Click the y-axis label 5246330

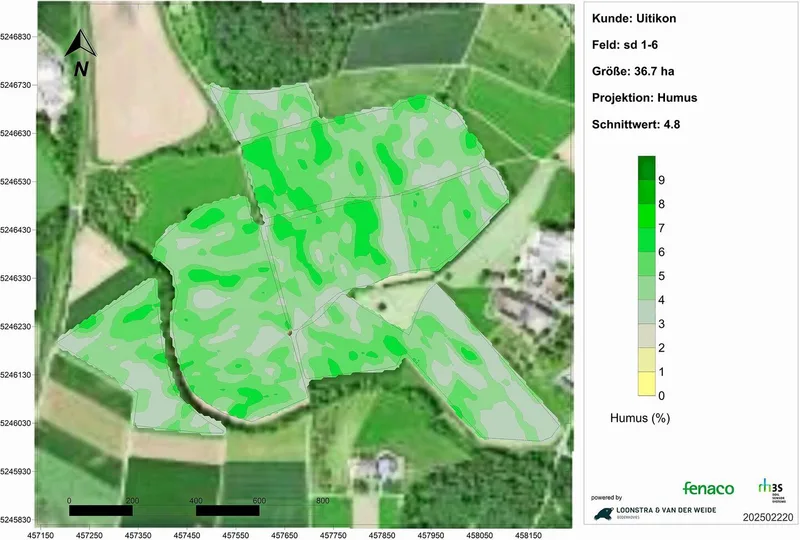tap(15, 278)
